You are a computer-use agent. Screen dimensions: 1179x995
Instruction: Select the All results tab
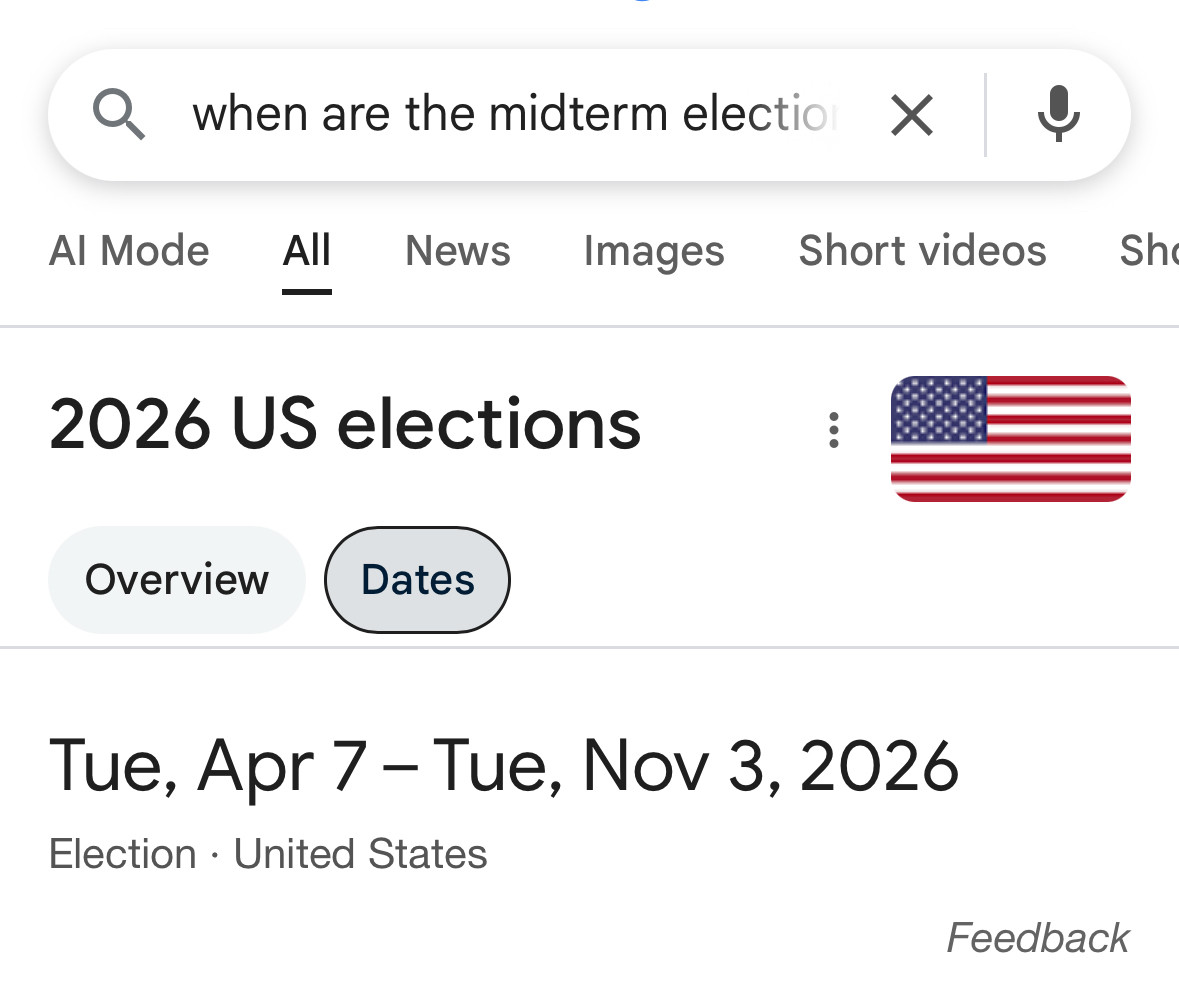click(x=307, y=250)
